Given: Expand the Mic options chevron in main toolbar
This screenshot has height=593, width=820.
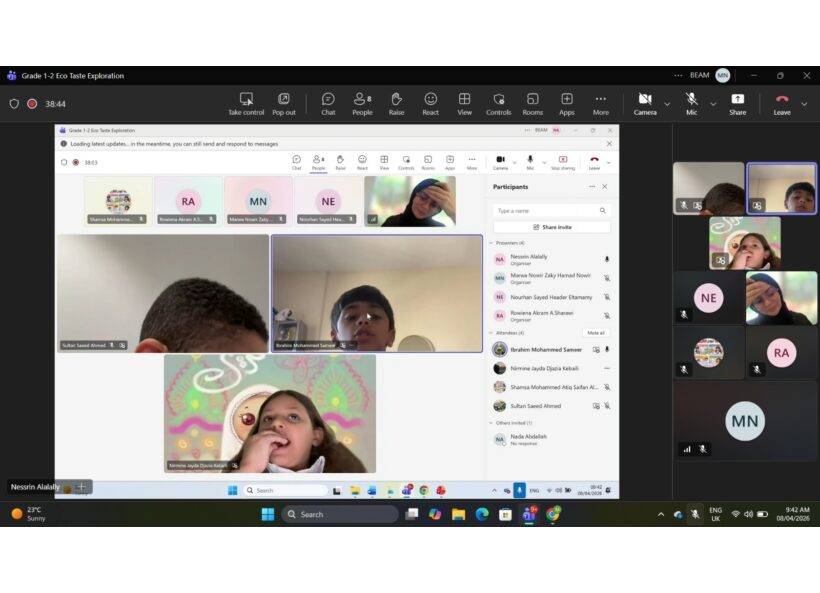Looking at the screenshot, I should [713, 103].
